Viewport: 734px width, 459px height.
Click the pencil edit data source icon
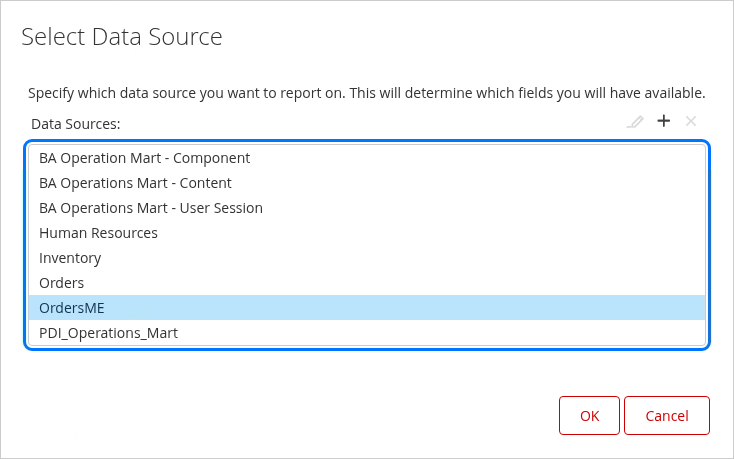tap(635, 122)
